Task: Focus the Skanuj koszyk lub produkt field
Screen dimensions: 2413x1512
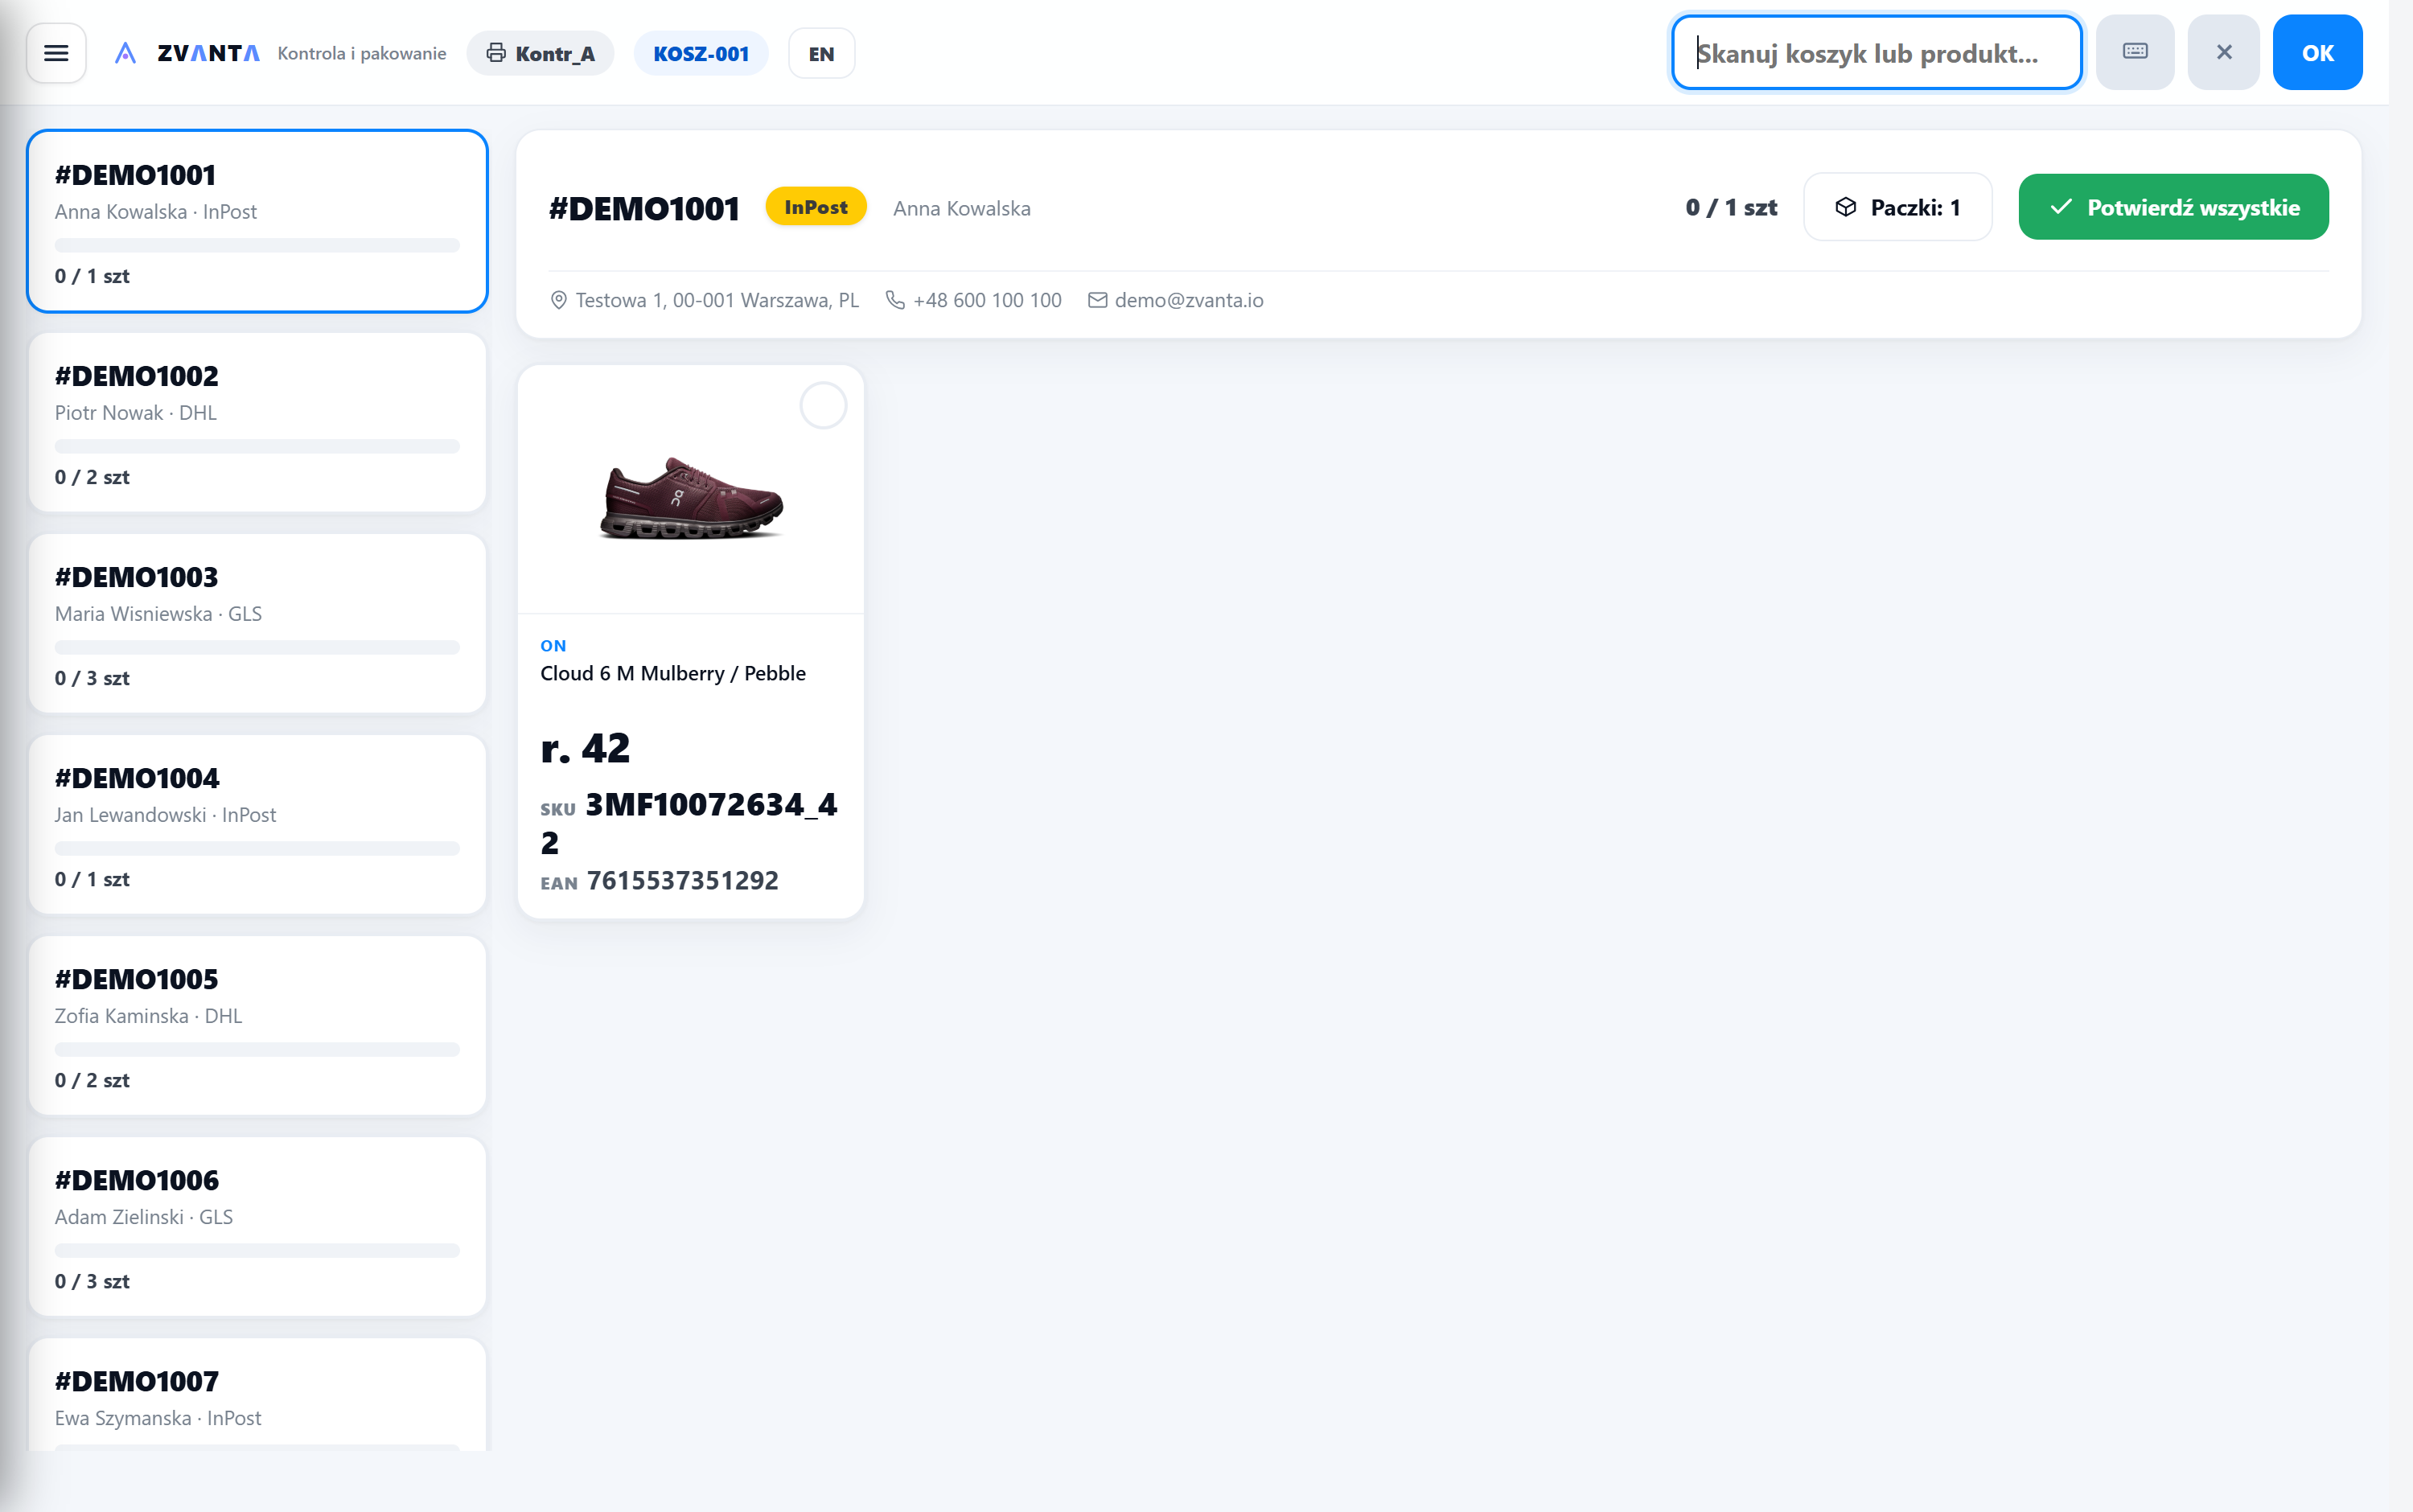Action: click(1876, 52)
